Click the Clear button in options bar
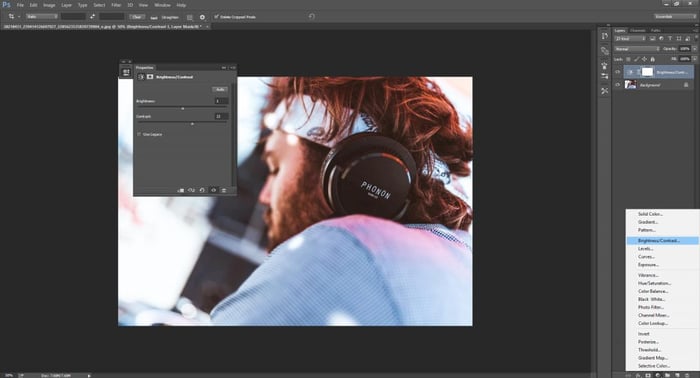700x378 pixels. click(137, 17)
